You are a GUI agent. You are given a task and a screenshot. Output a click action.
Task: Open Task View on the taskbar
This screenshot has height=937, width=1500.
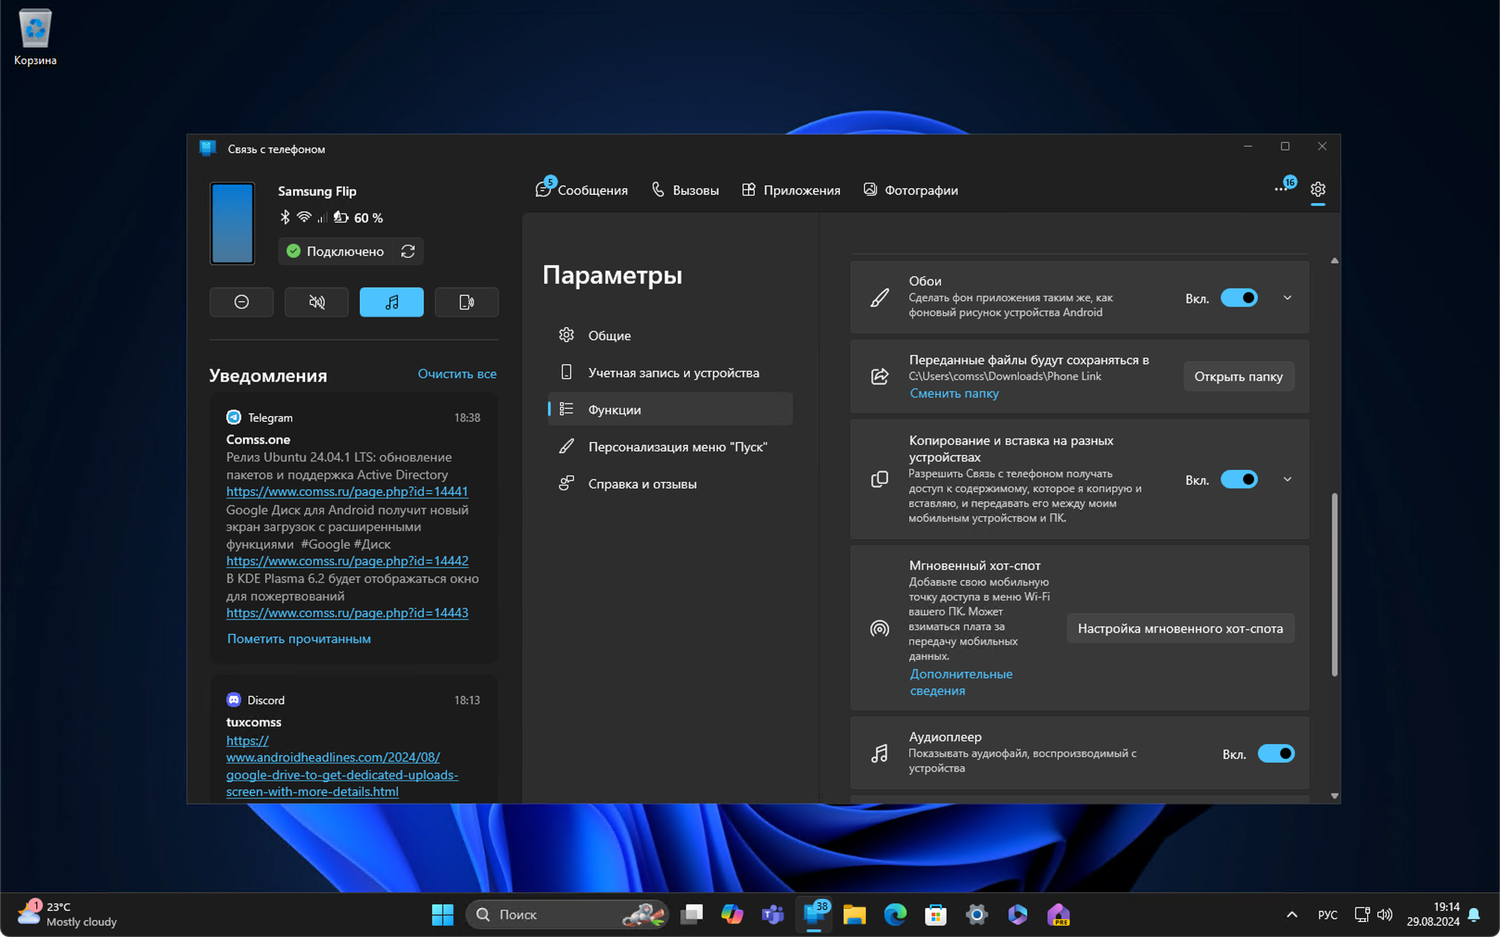tap(692, 914)
